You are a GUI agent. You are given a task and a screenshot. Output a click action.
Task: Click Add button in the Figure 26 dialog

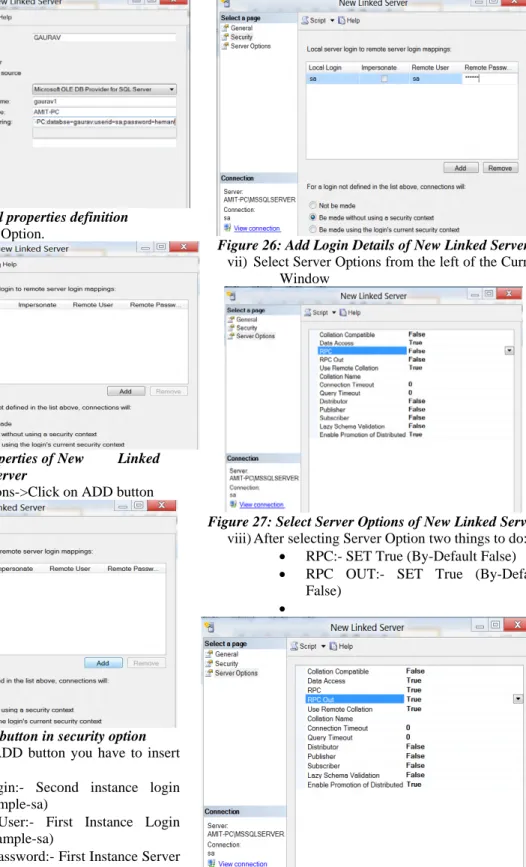tap(460, 168)
